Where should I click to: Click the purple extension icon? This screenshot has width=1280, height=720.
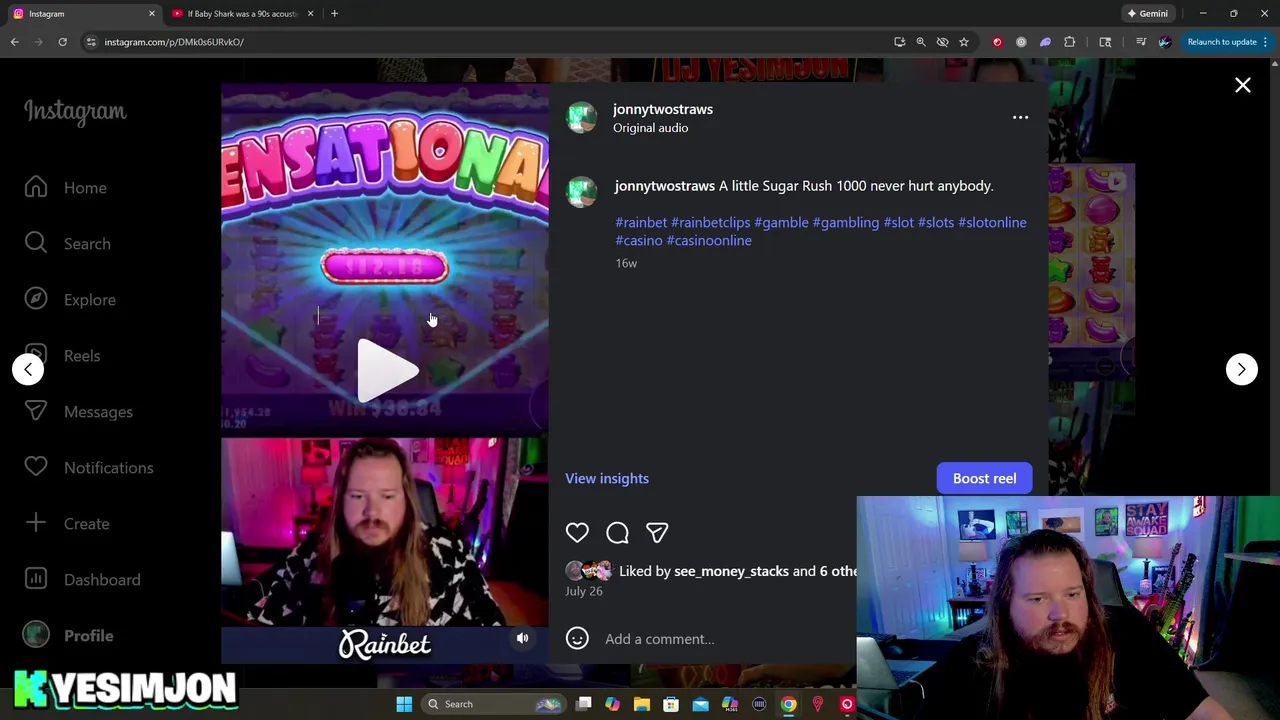1045,42
